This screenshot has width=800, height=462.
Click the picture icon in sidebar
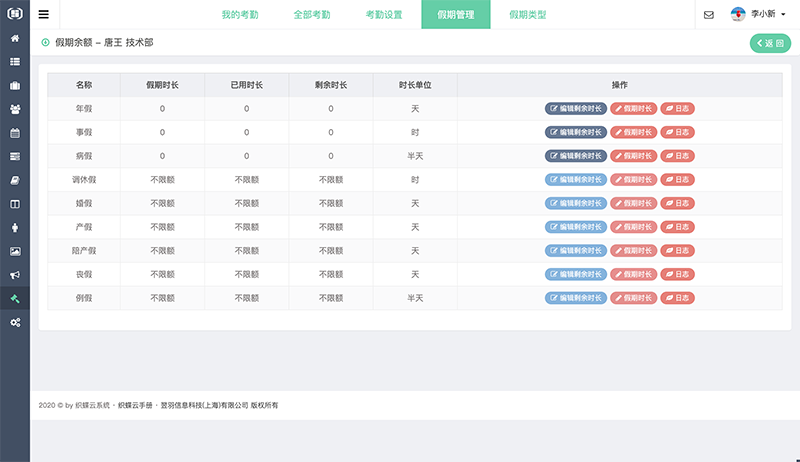(15, 251)
